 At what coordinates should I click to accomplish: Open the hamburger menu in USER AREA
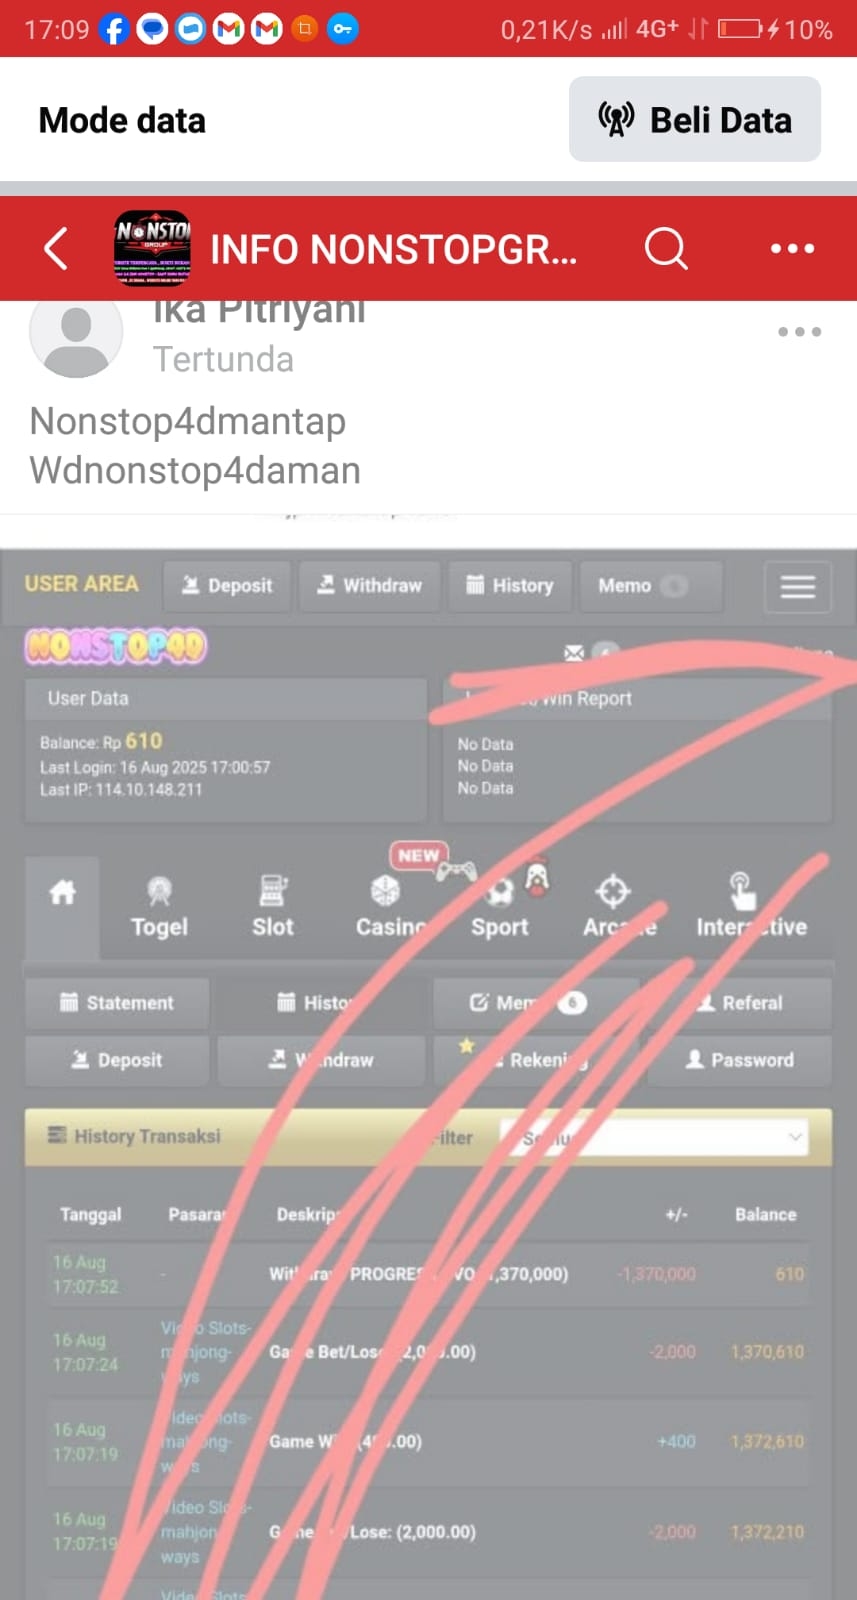tap(797, 586)
